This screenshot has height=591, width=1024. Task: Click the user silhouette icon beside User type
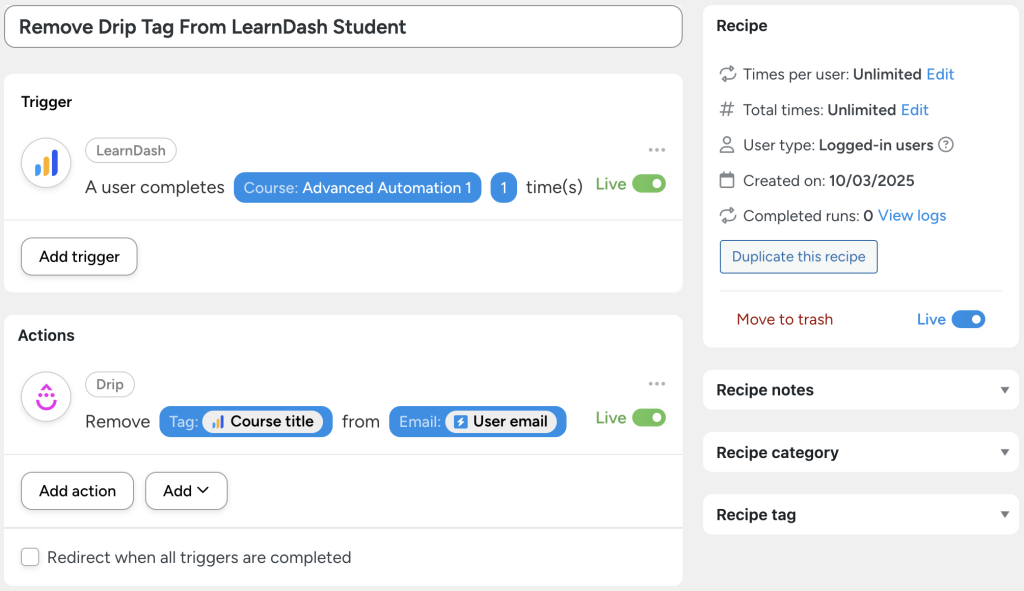(x=726, y=145)
